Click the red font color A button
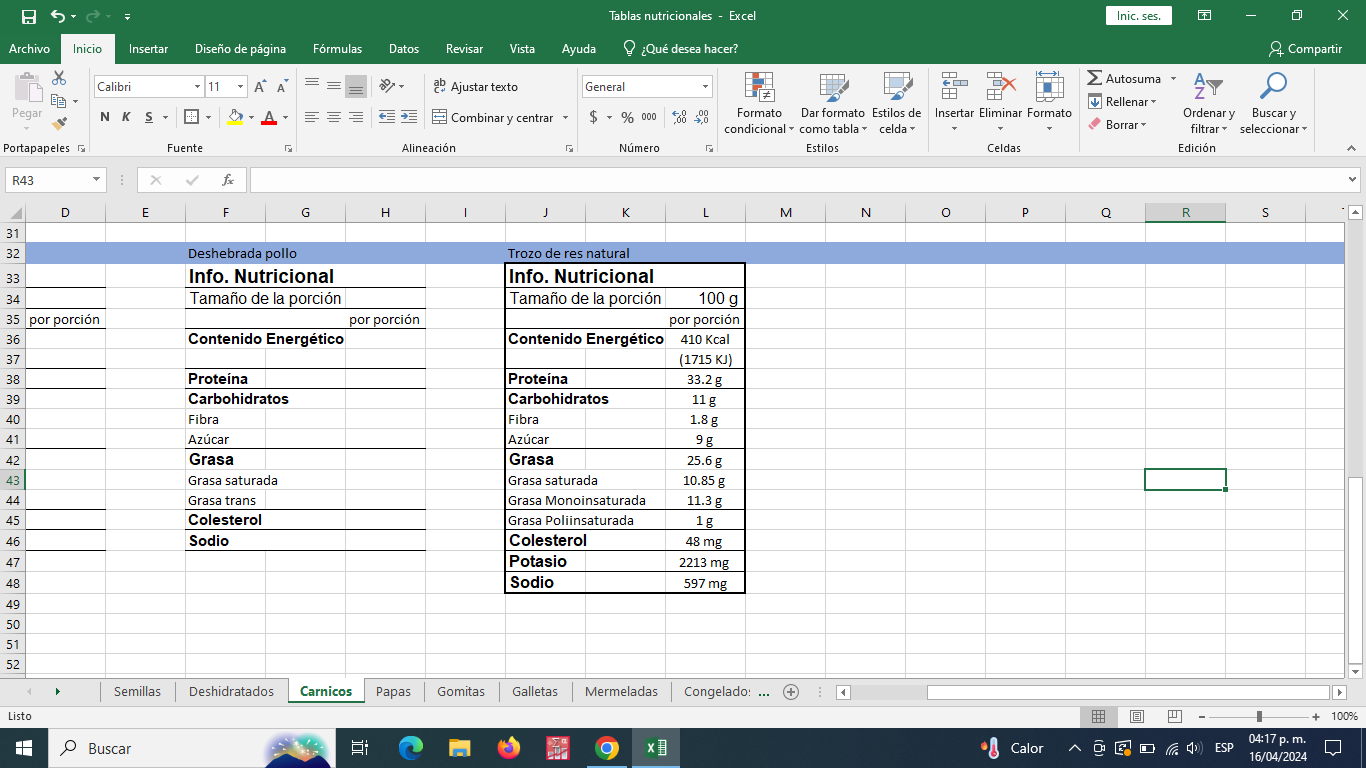The image size is (1366, 768). point(268,117)
